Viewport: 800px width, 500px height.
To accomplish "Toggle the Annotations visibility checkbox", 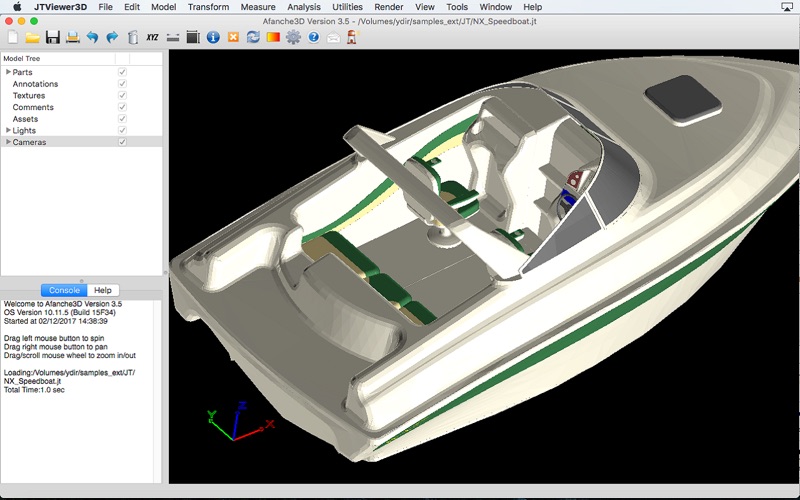I will [x=122, y=84].
